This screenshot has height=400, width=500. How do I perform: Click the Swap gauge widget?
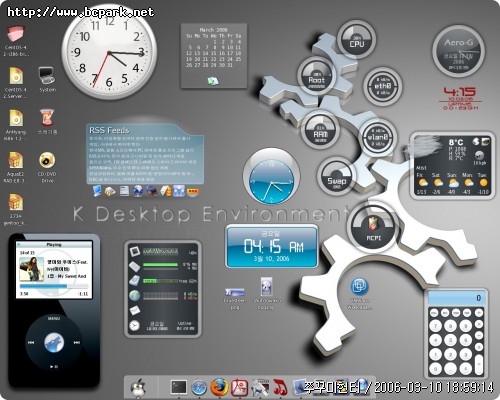[x=336, y=176]
